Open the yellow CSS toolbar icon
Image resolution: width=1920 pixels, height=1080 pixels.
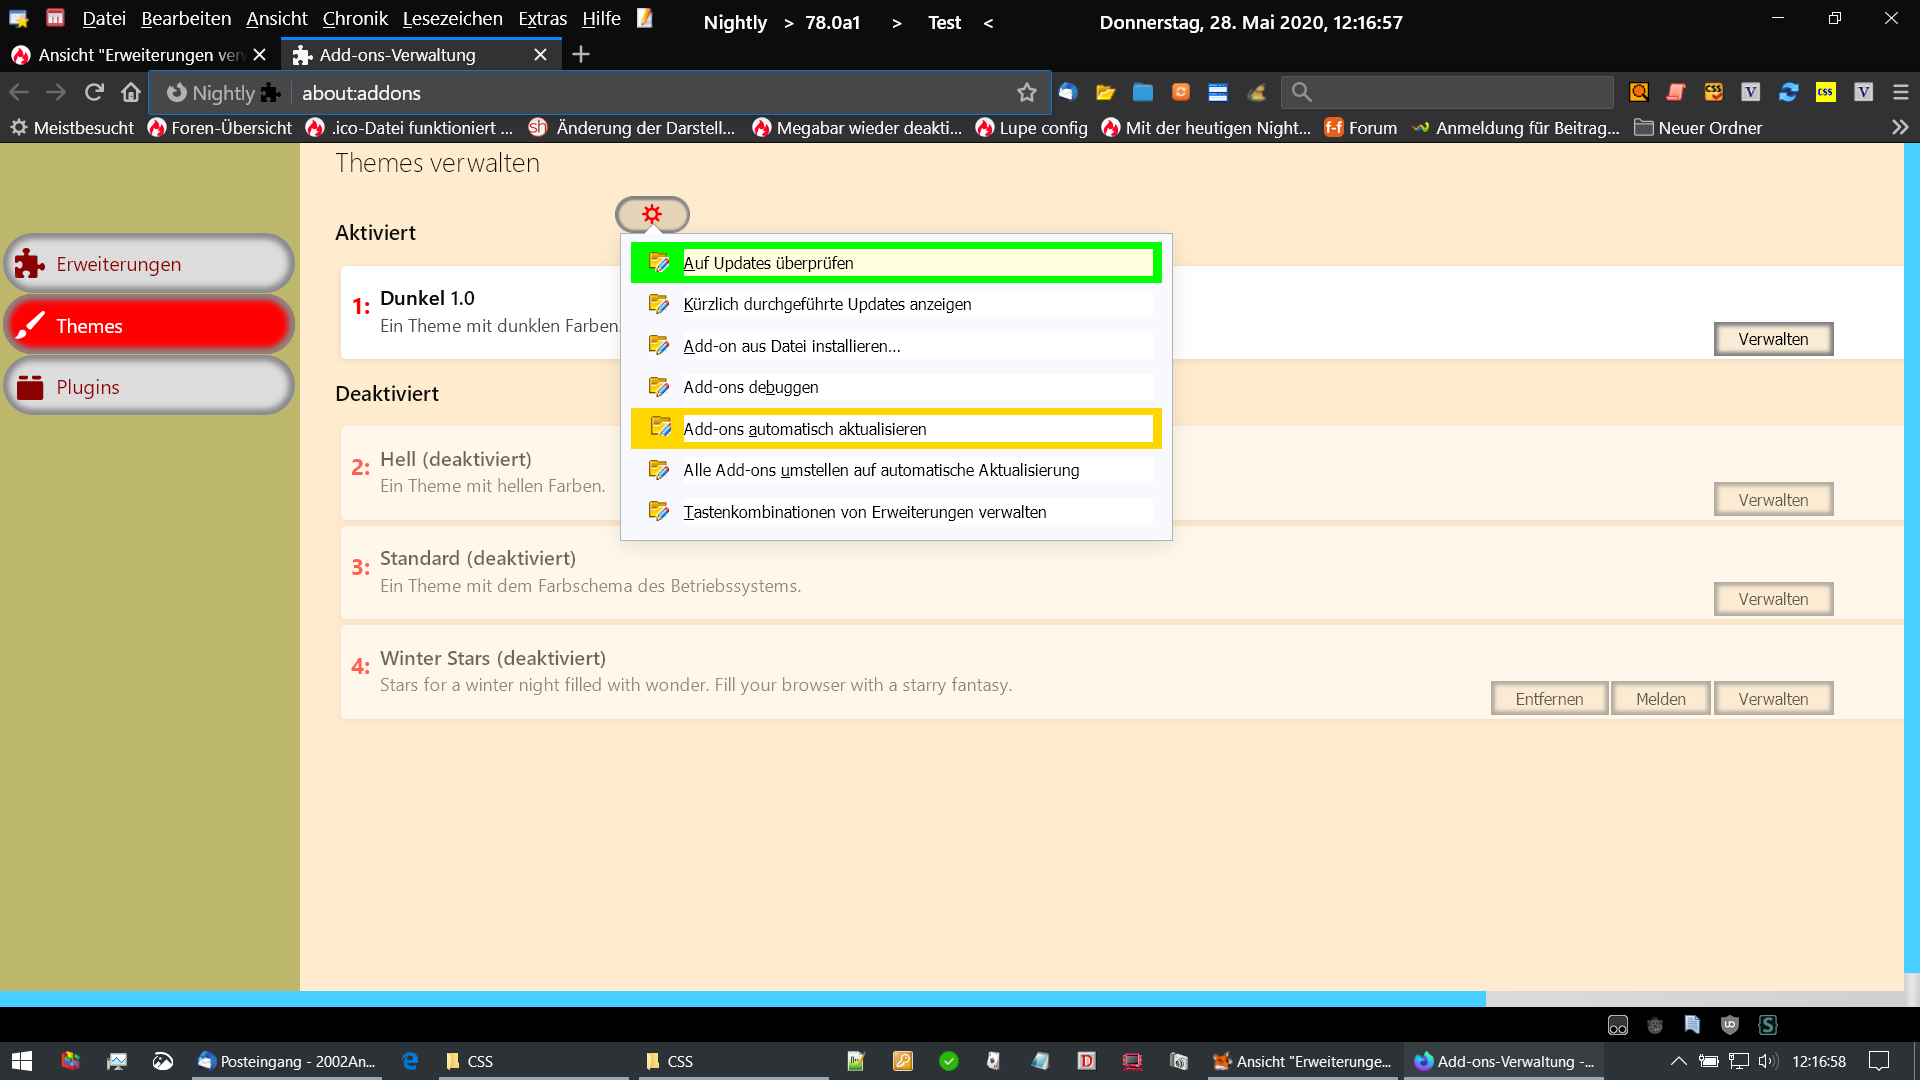point(1825,92)
